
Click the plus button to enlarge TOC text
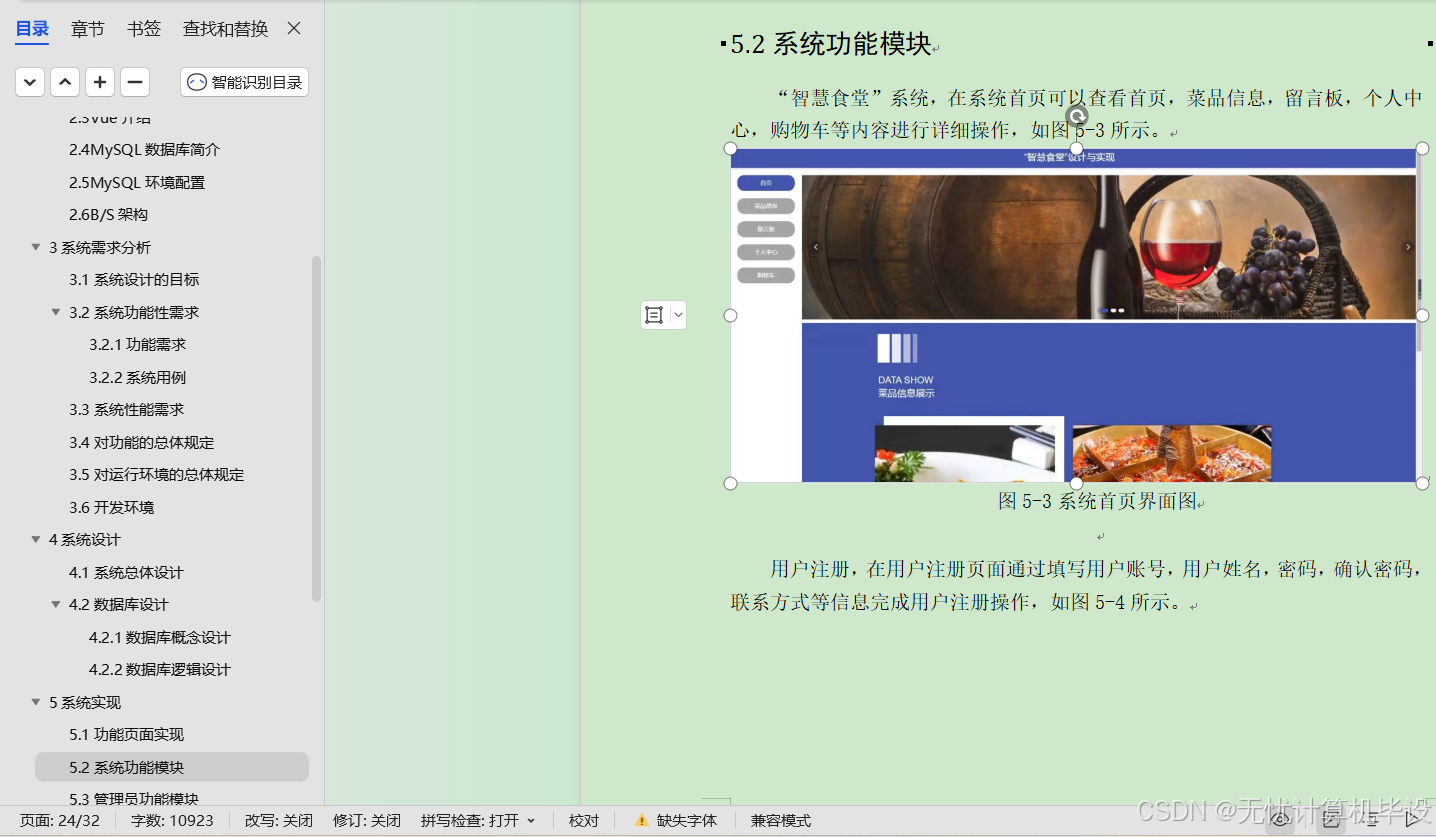pyautogui.click(x=100, y=82)
